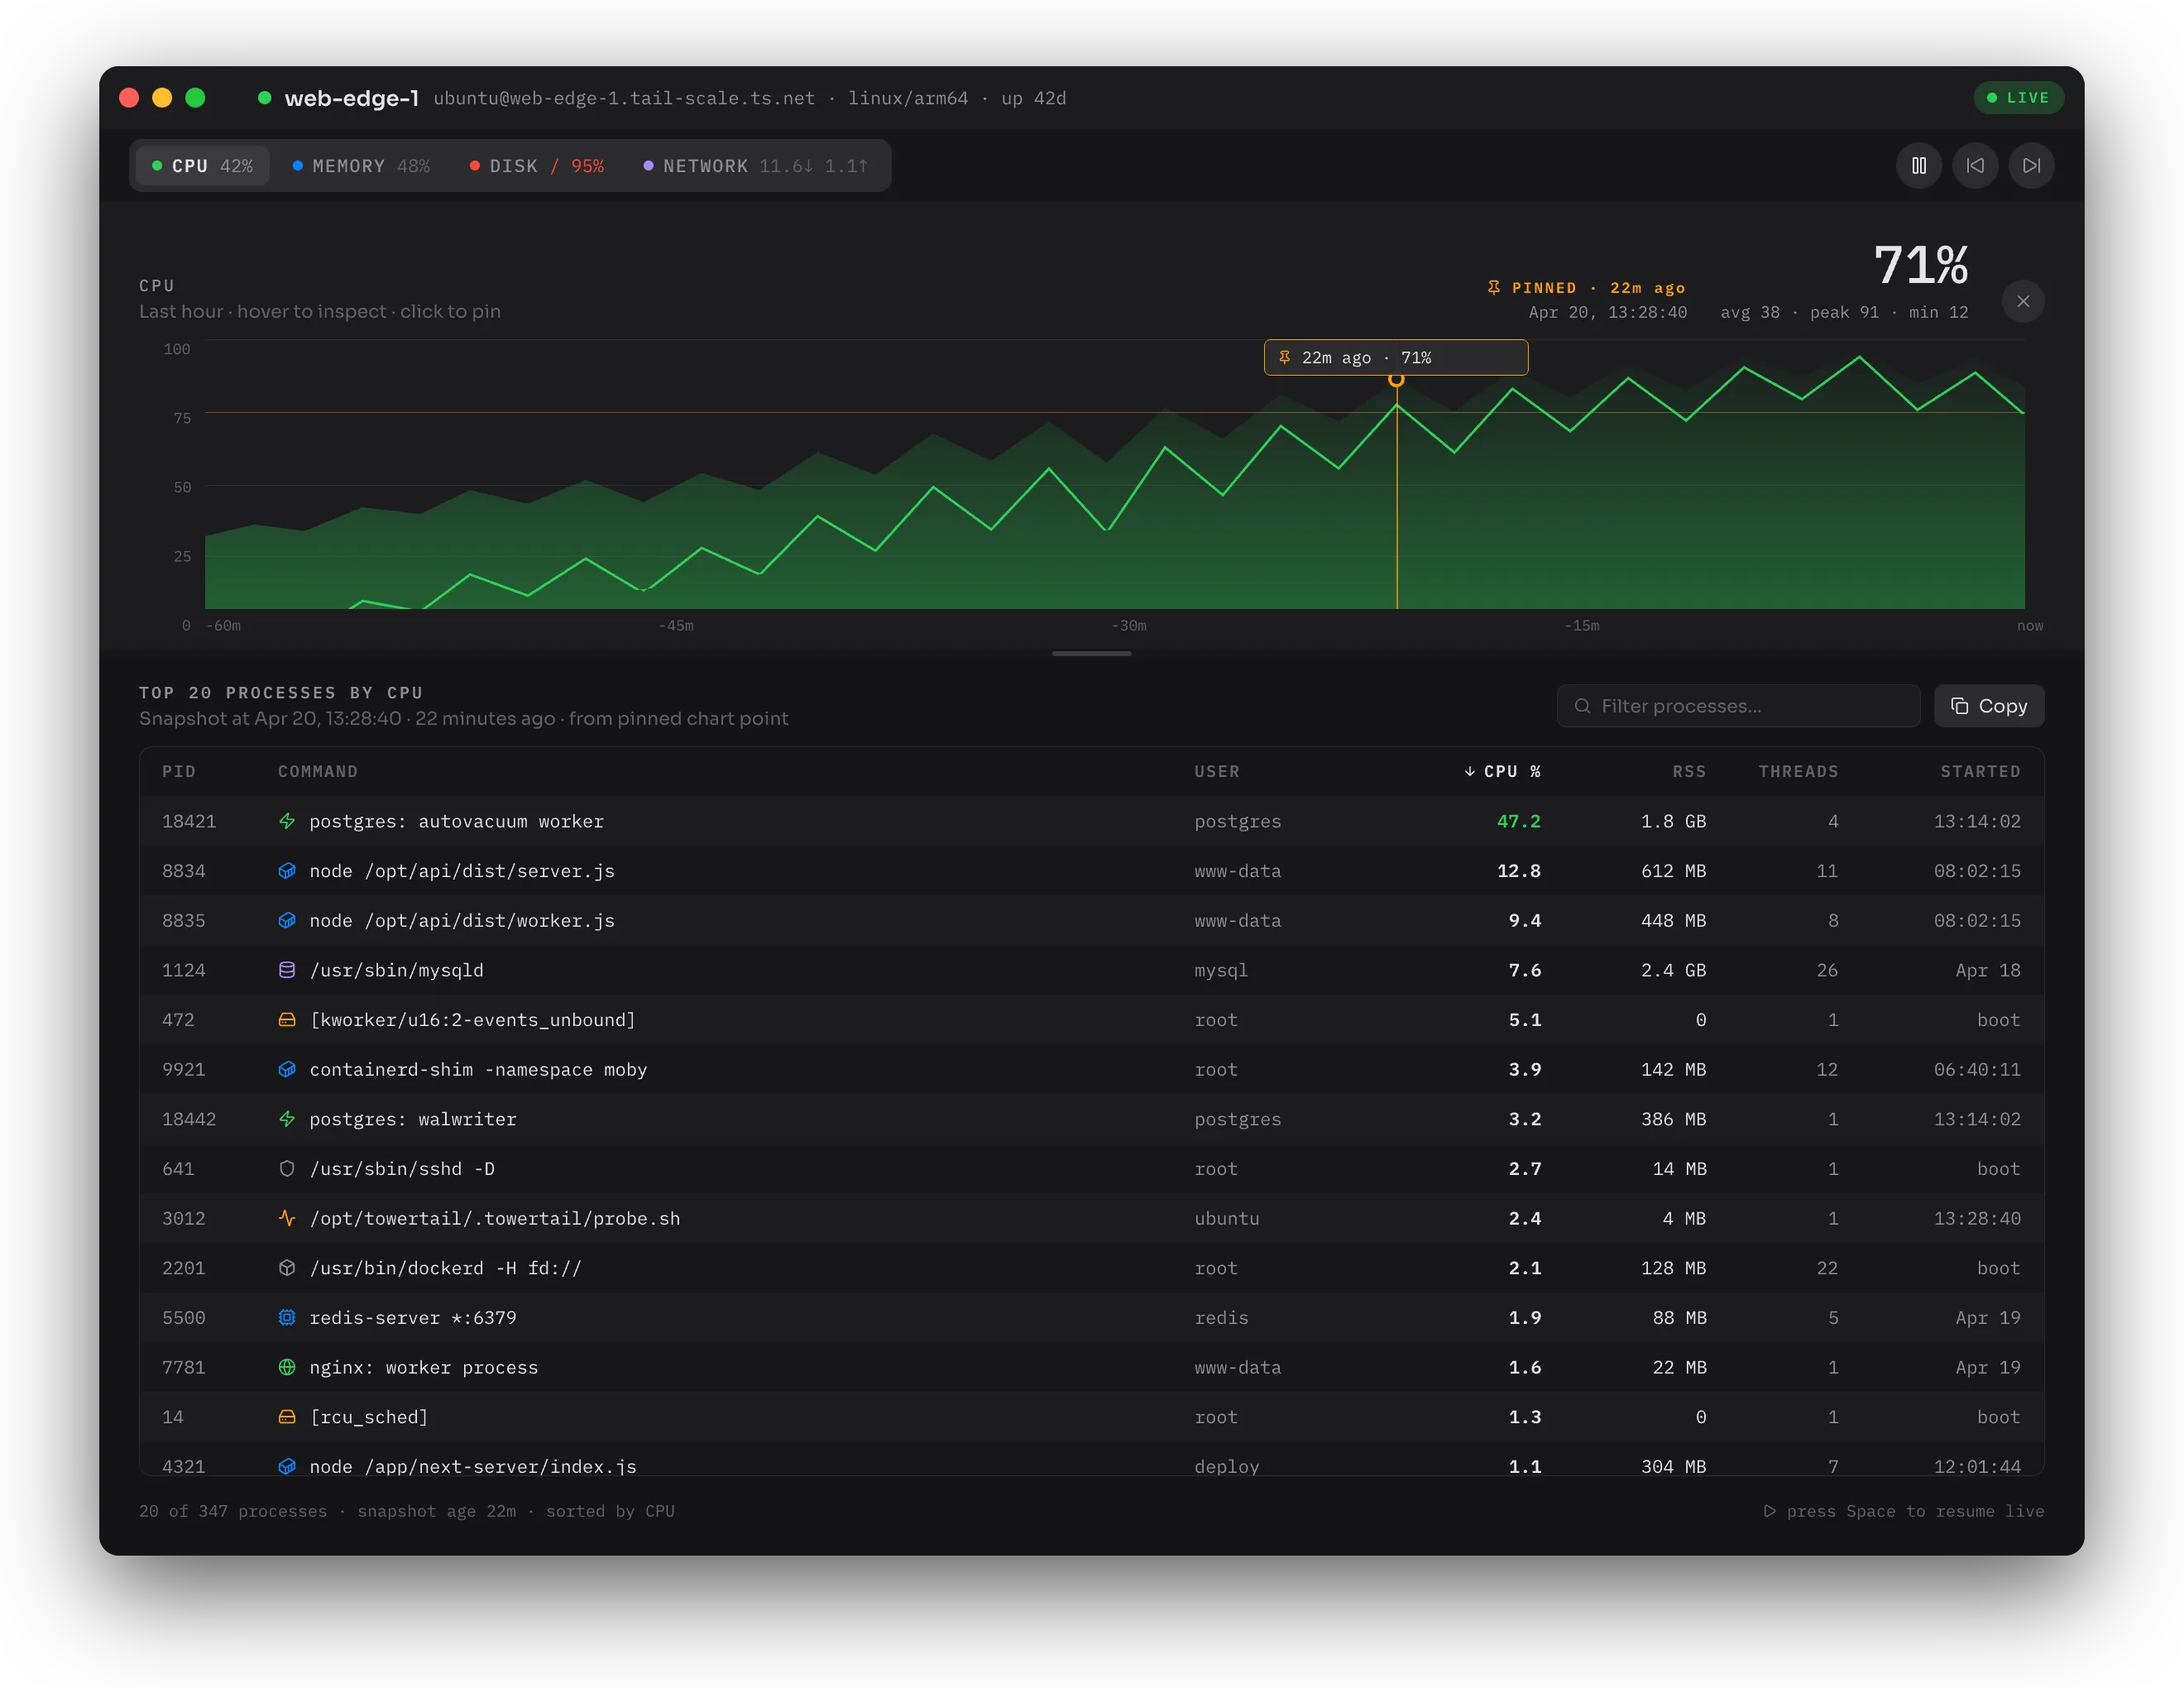Switch to the CPU tab

point(202,166)
